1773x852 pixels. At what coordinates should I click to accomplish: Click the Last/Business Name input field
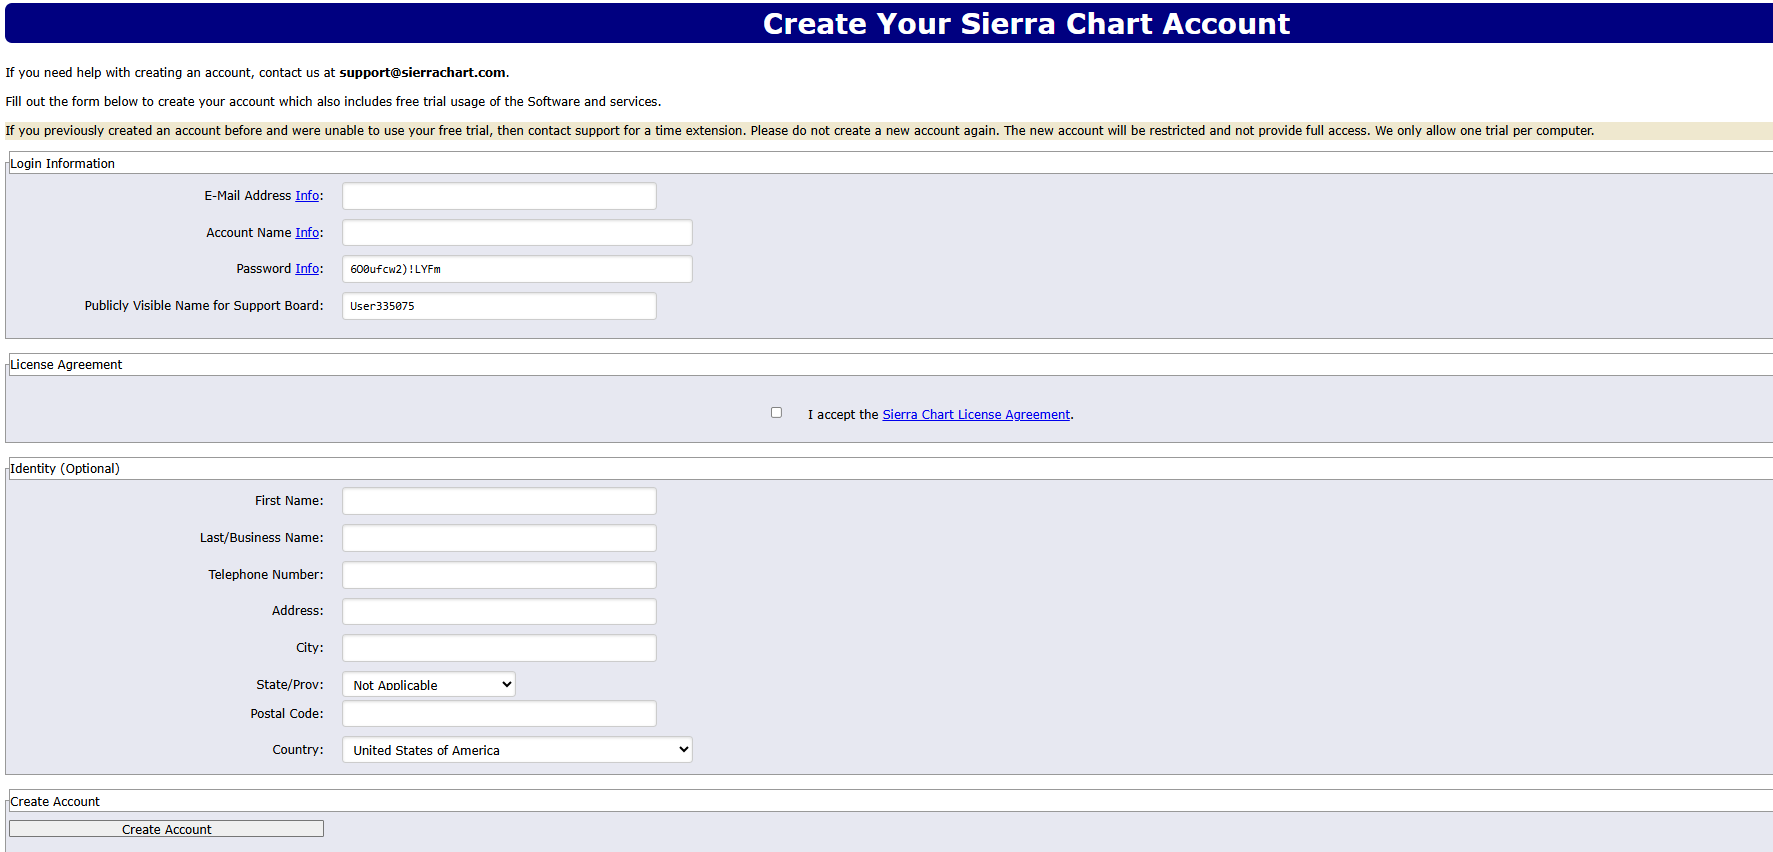pyautogui.click(x=499, y=538)
